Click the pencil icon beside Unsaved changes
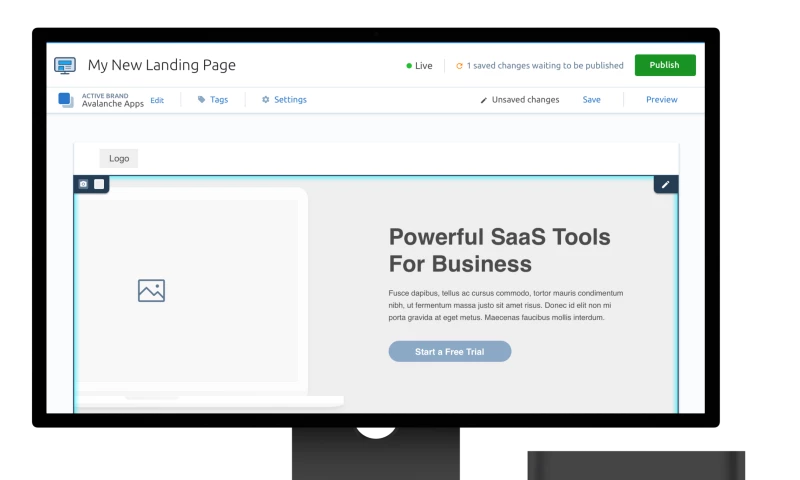The image size is (800, 480). (x=484, y=100)
